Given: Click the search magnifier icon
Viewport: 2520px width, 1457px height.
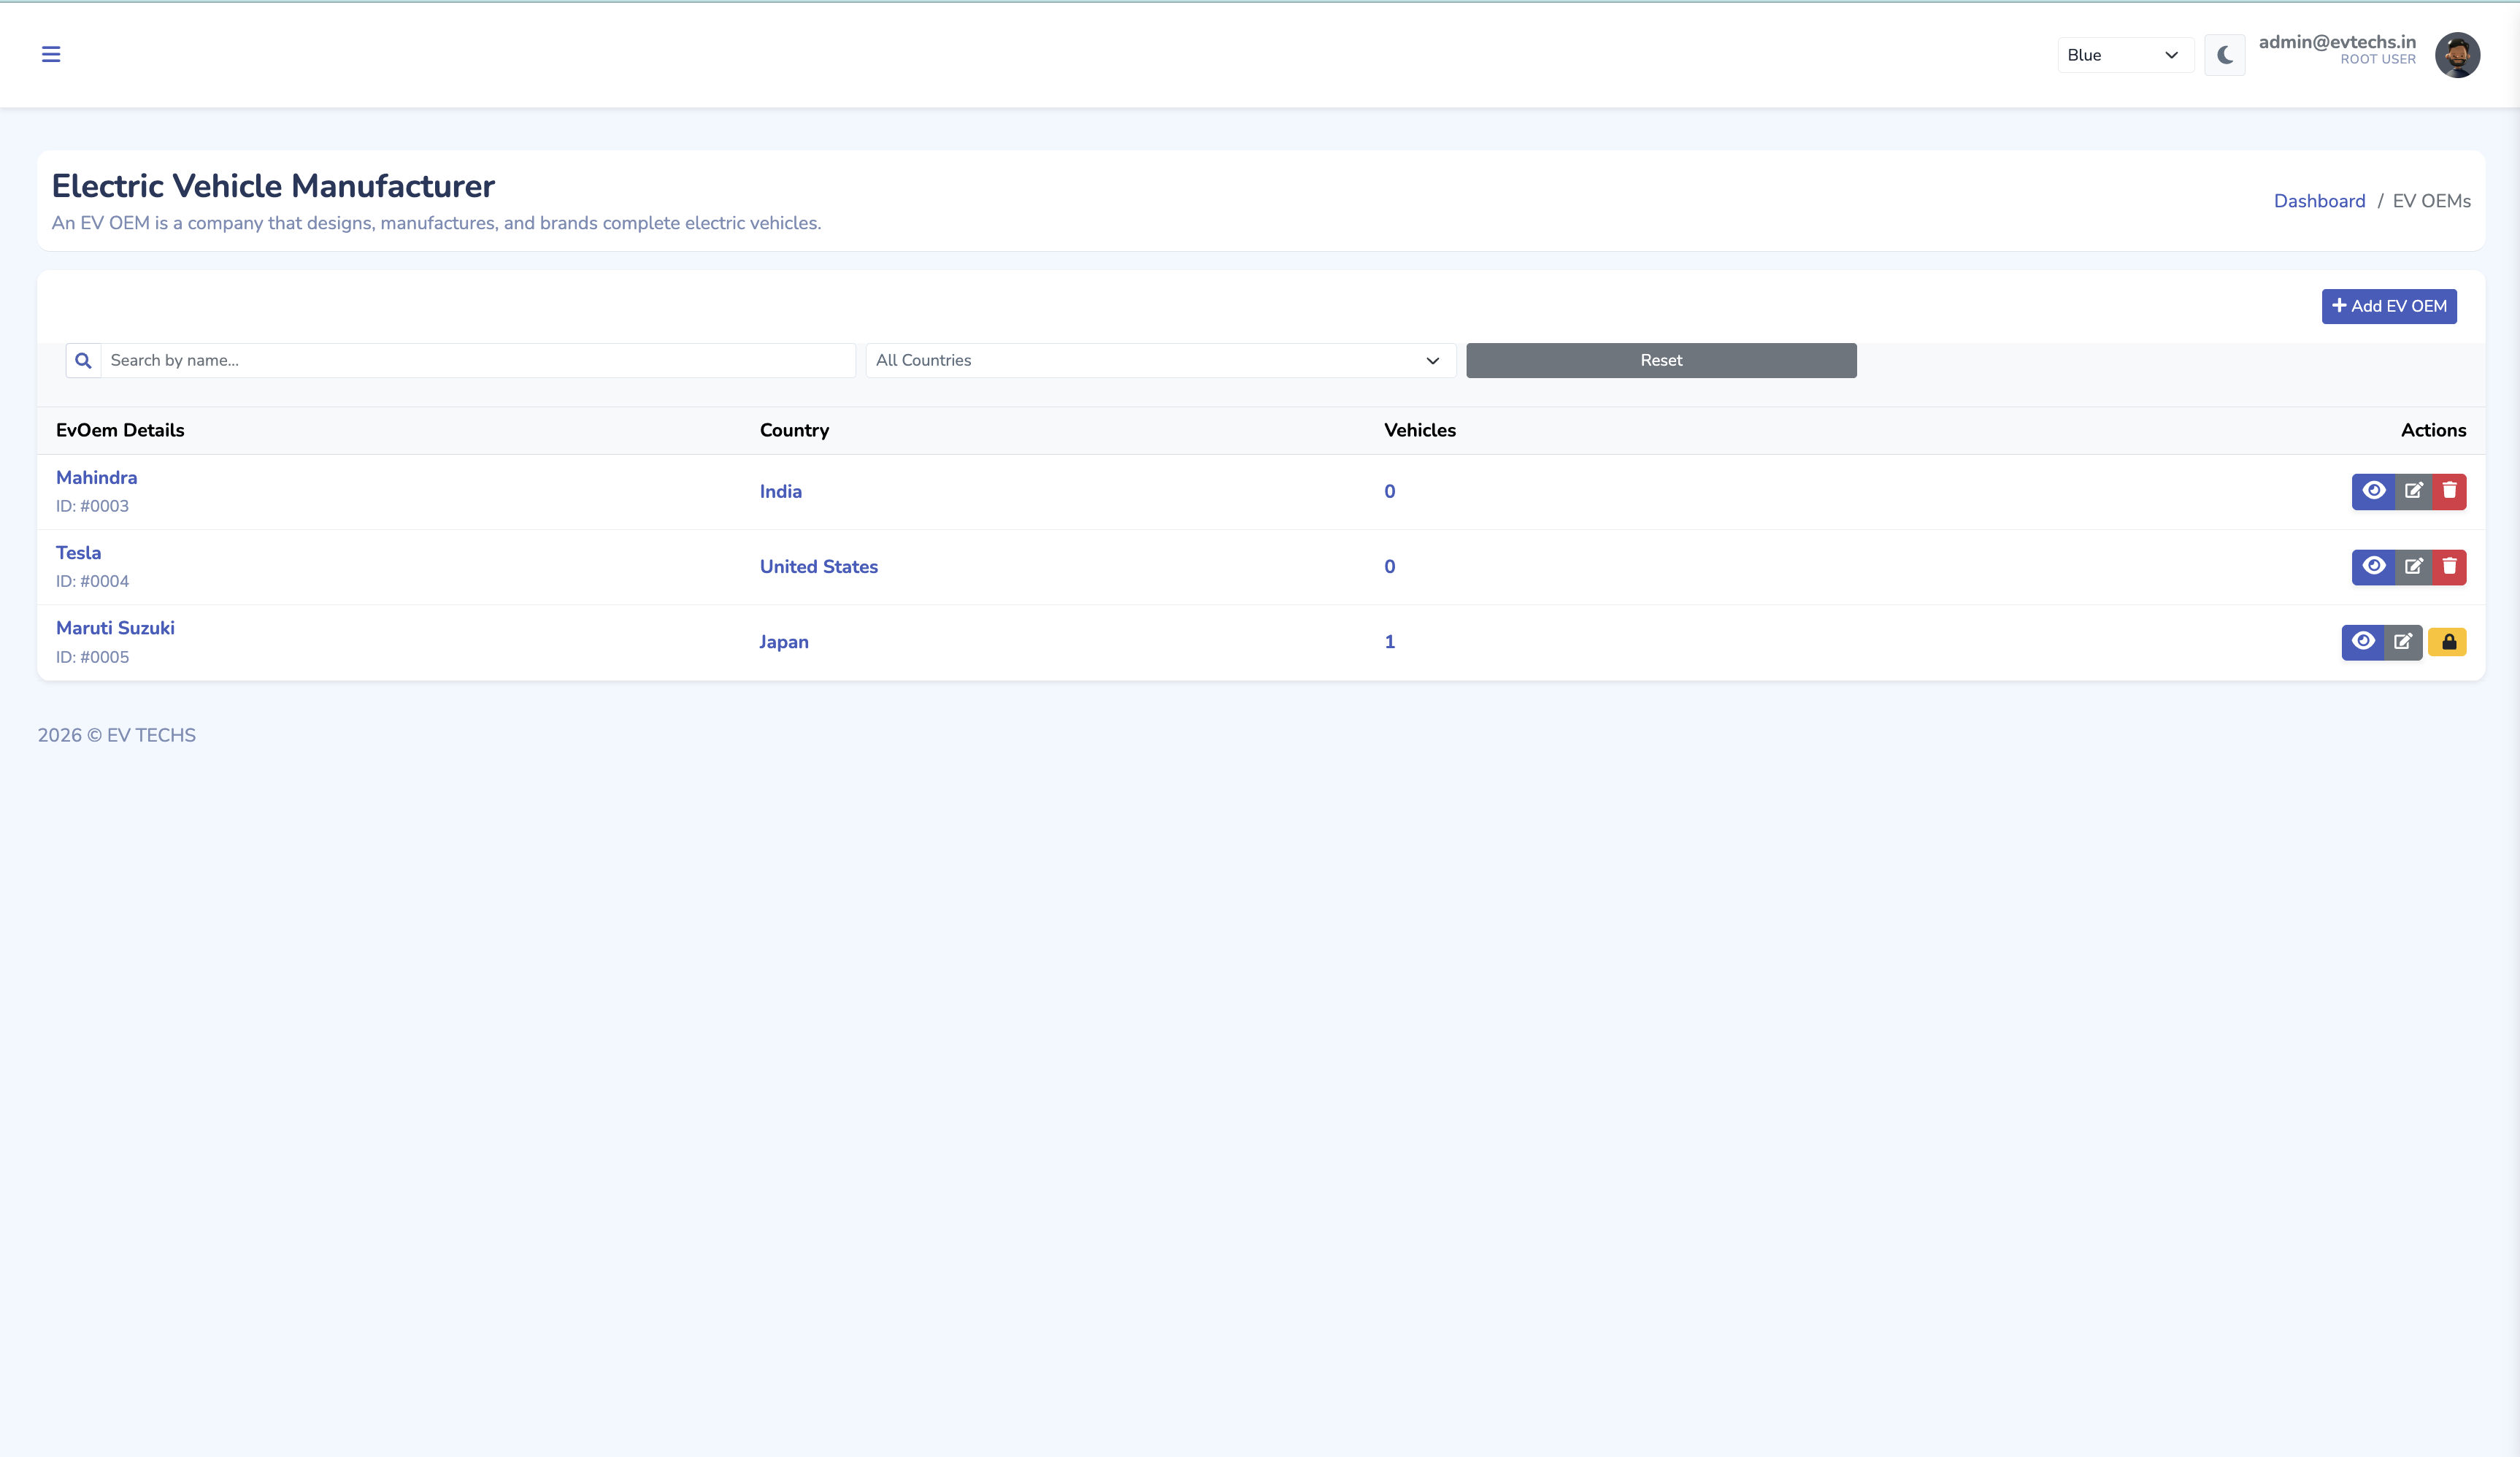Looking at the screenshot, I should [84, 360].
